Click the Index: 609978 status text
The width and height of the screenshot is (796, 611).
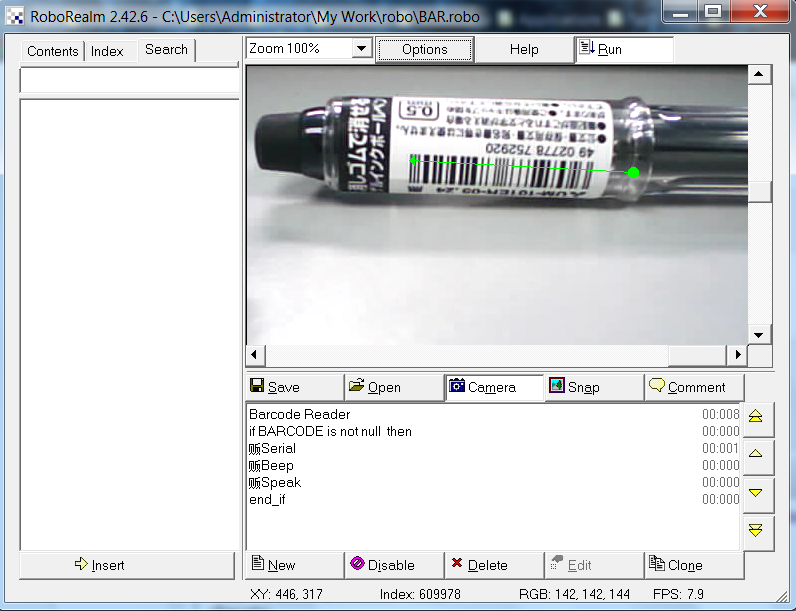click(420, 594)
